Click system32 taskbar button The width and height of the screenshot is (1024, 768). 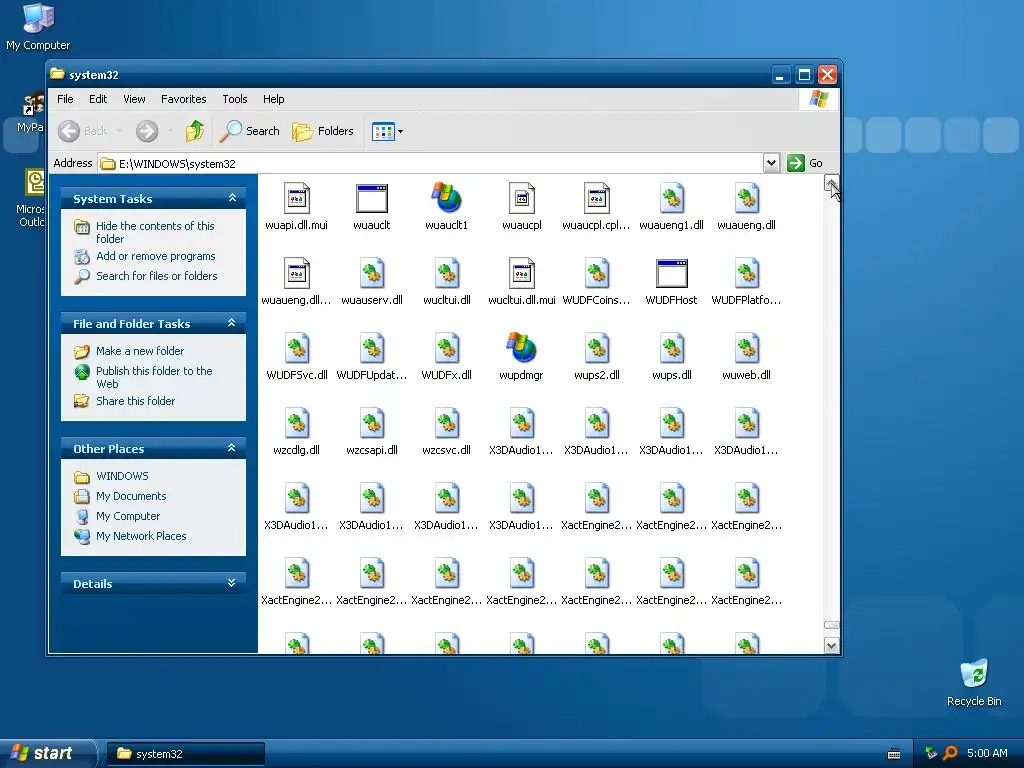click(x=185, y=754)
